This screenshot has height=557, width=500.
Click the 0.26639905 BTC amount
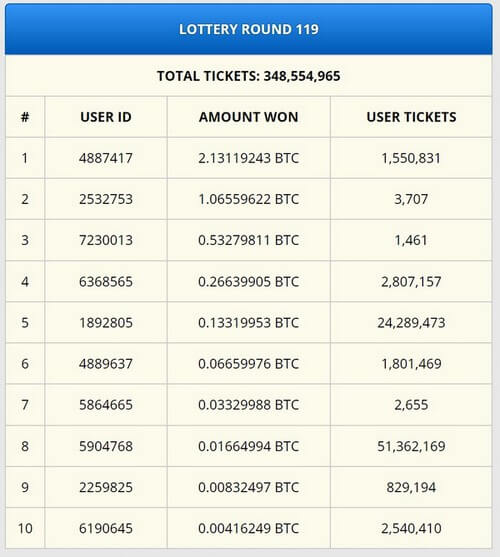click(x=249, y=282)
